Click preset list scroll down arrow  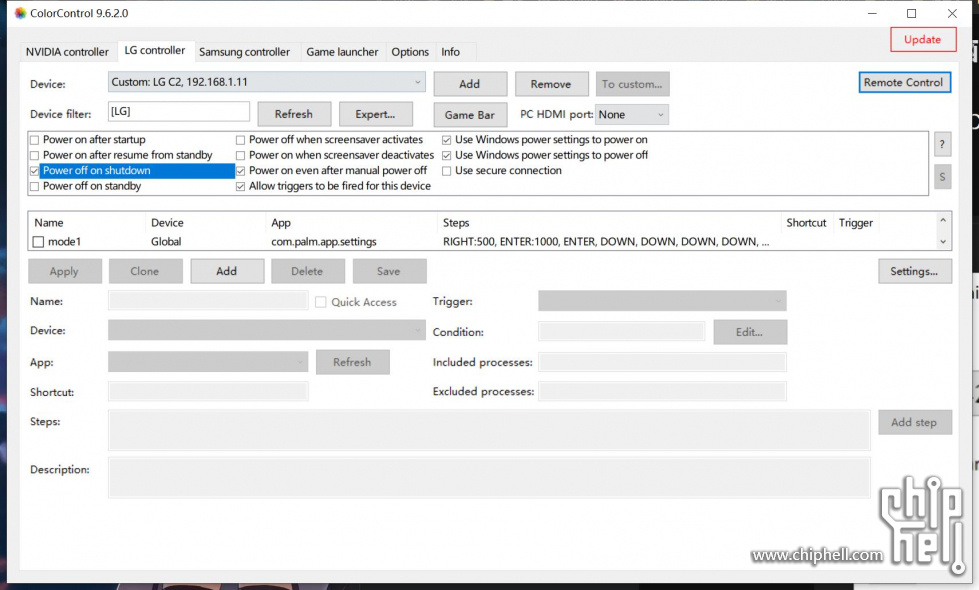pos(943,242)
